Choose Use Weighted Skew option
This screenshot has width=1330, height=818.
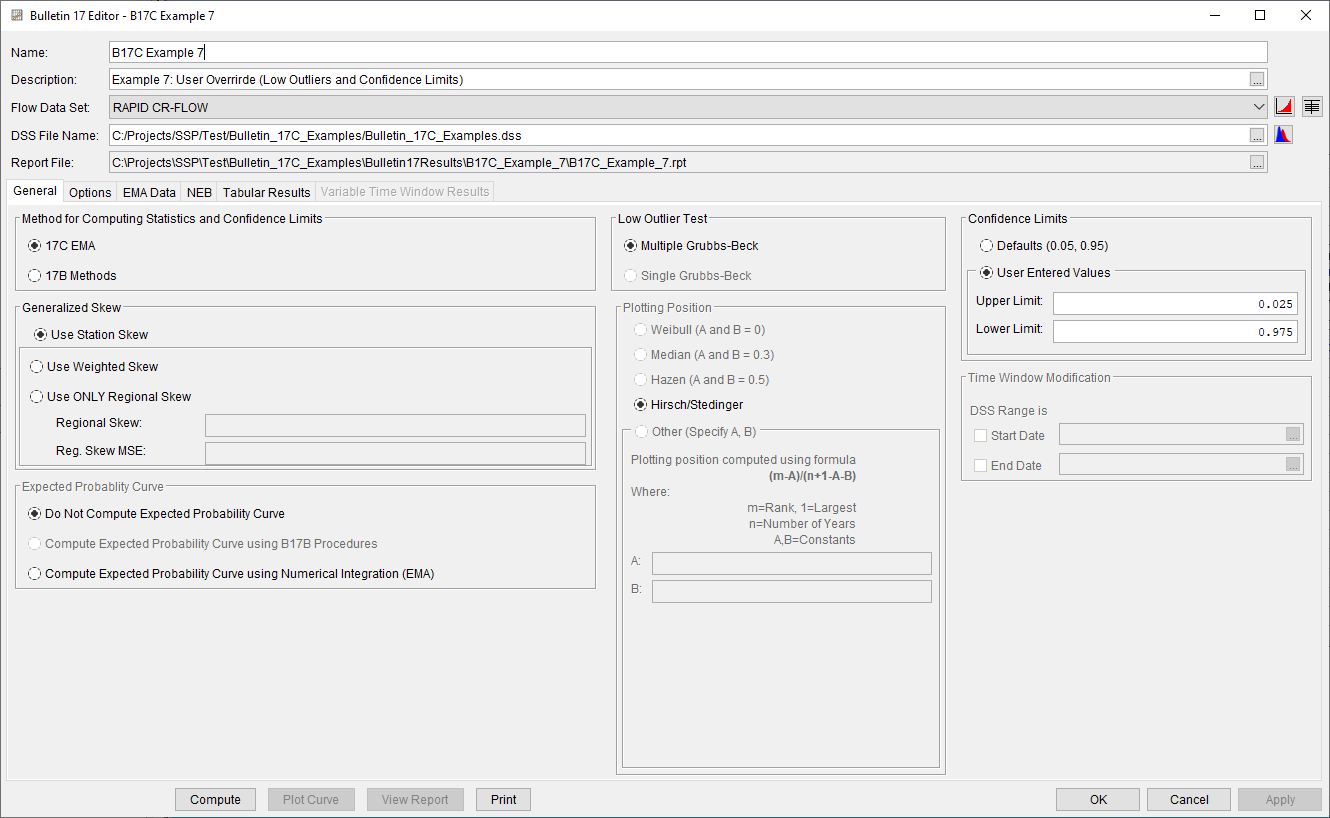pyautogui.click(x=37, y=366)
